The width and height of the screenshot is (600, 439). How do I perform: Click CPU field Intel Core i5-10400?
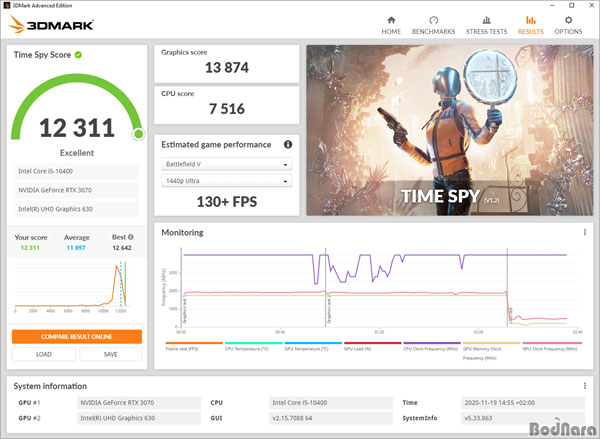click(331, 403)
